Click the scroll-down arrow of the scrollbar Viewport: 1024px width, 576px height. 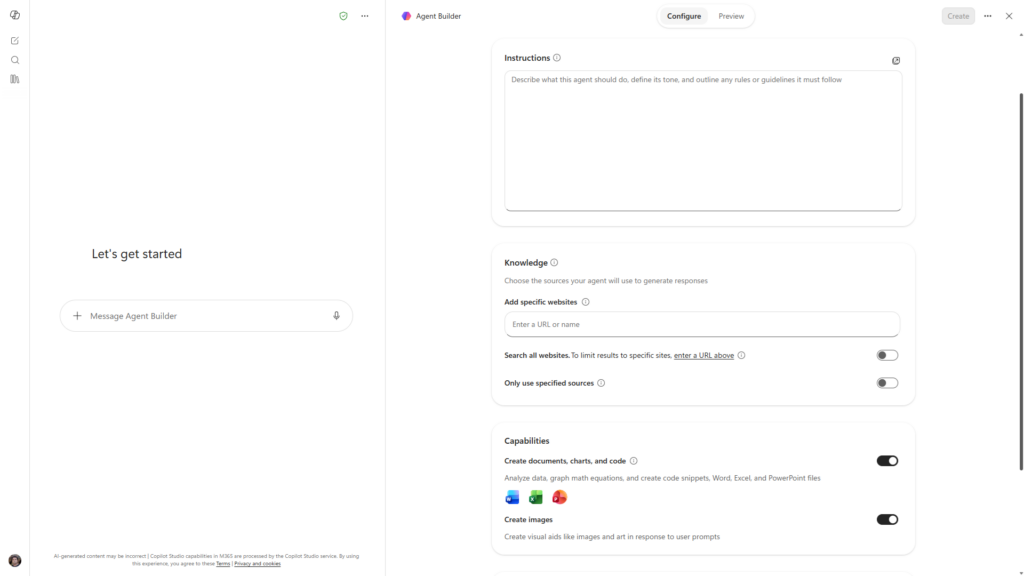click(x=1021, y=572)
